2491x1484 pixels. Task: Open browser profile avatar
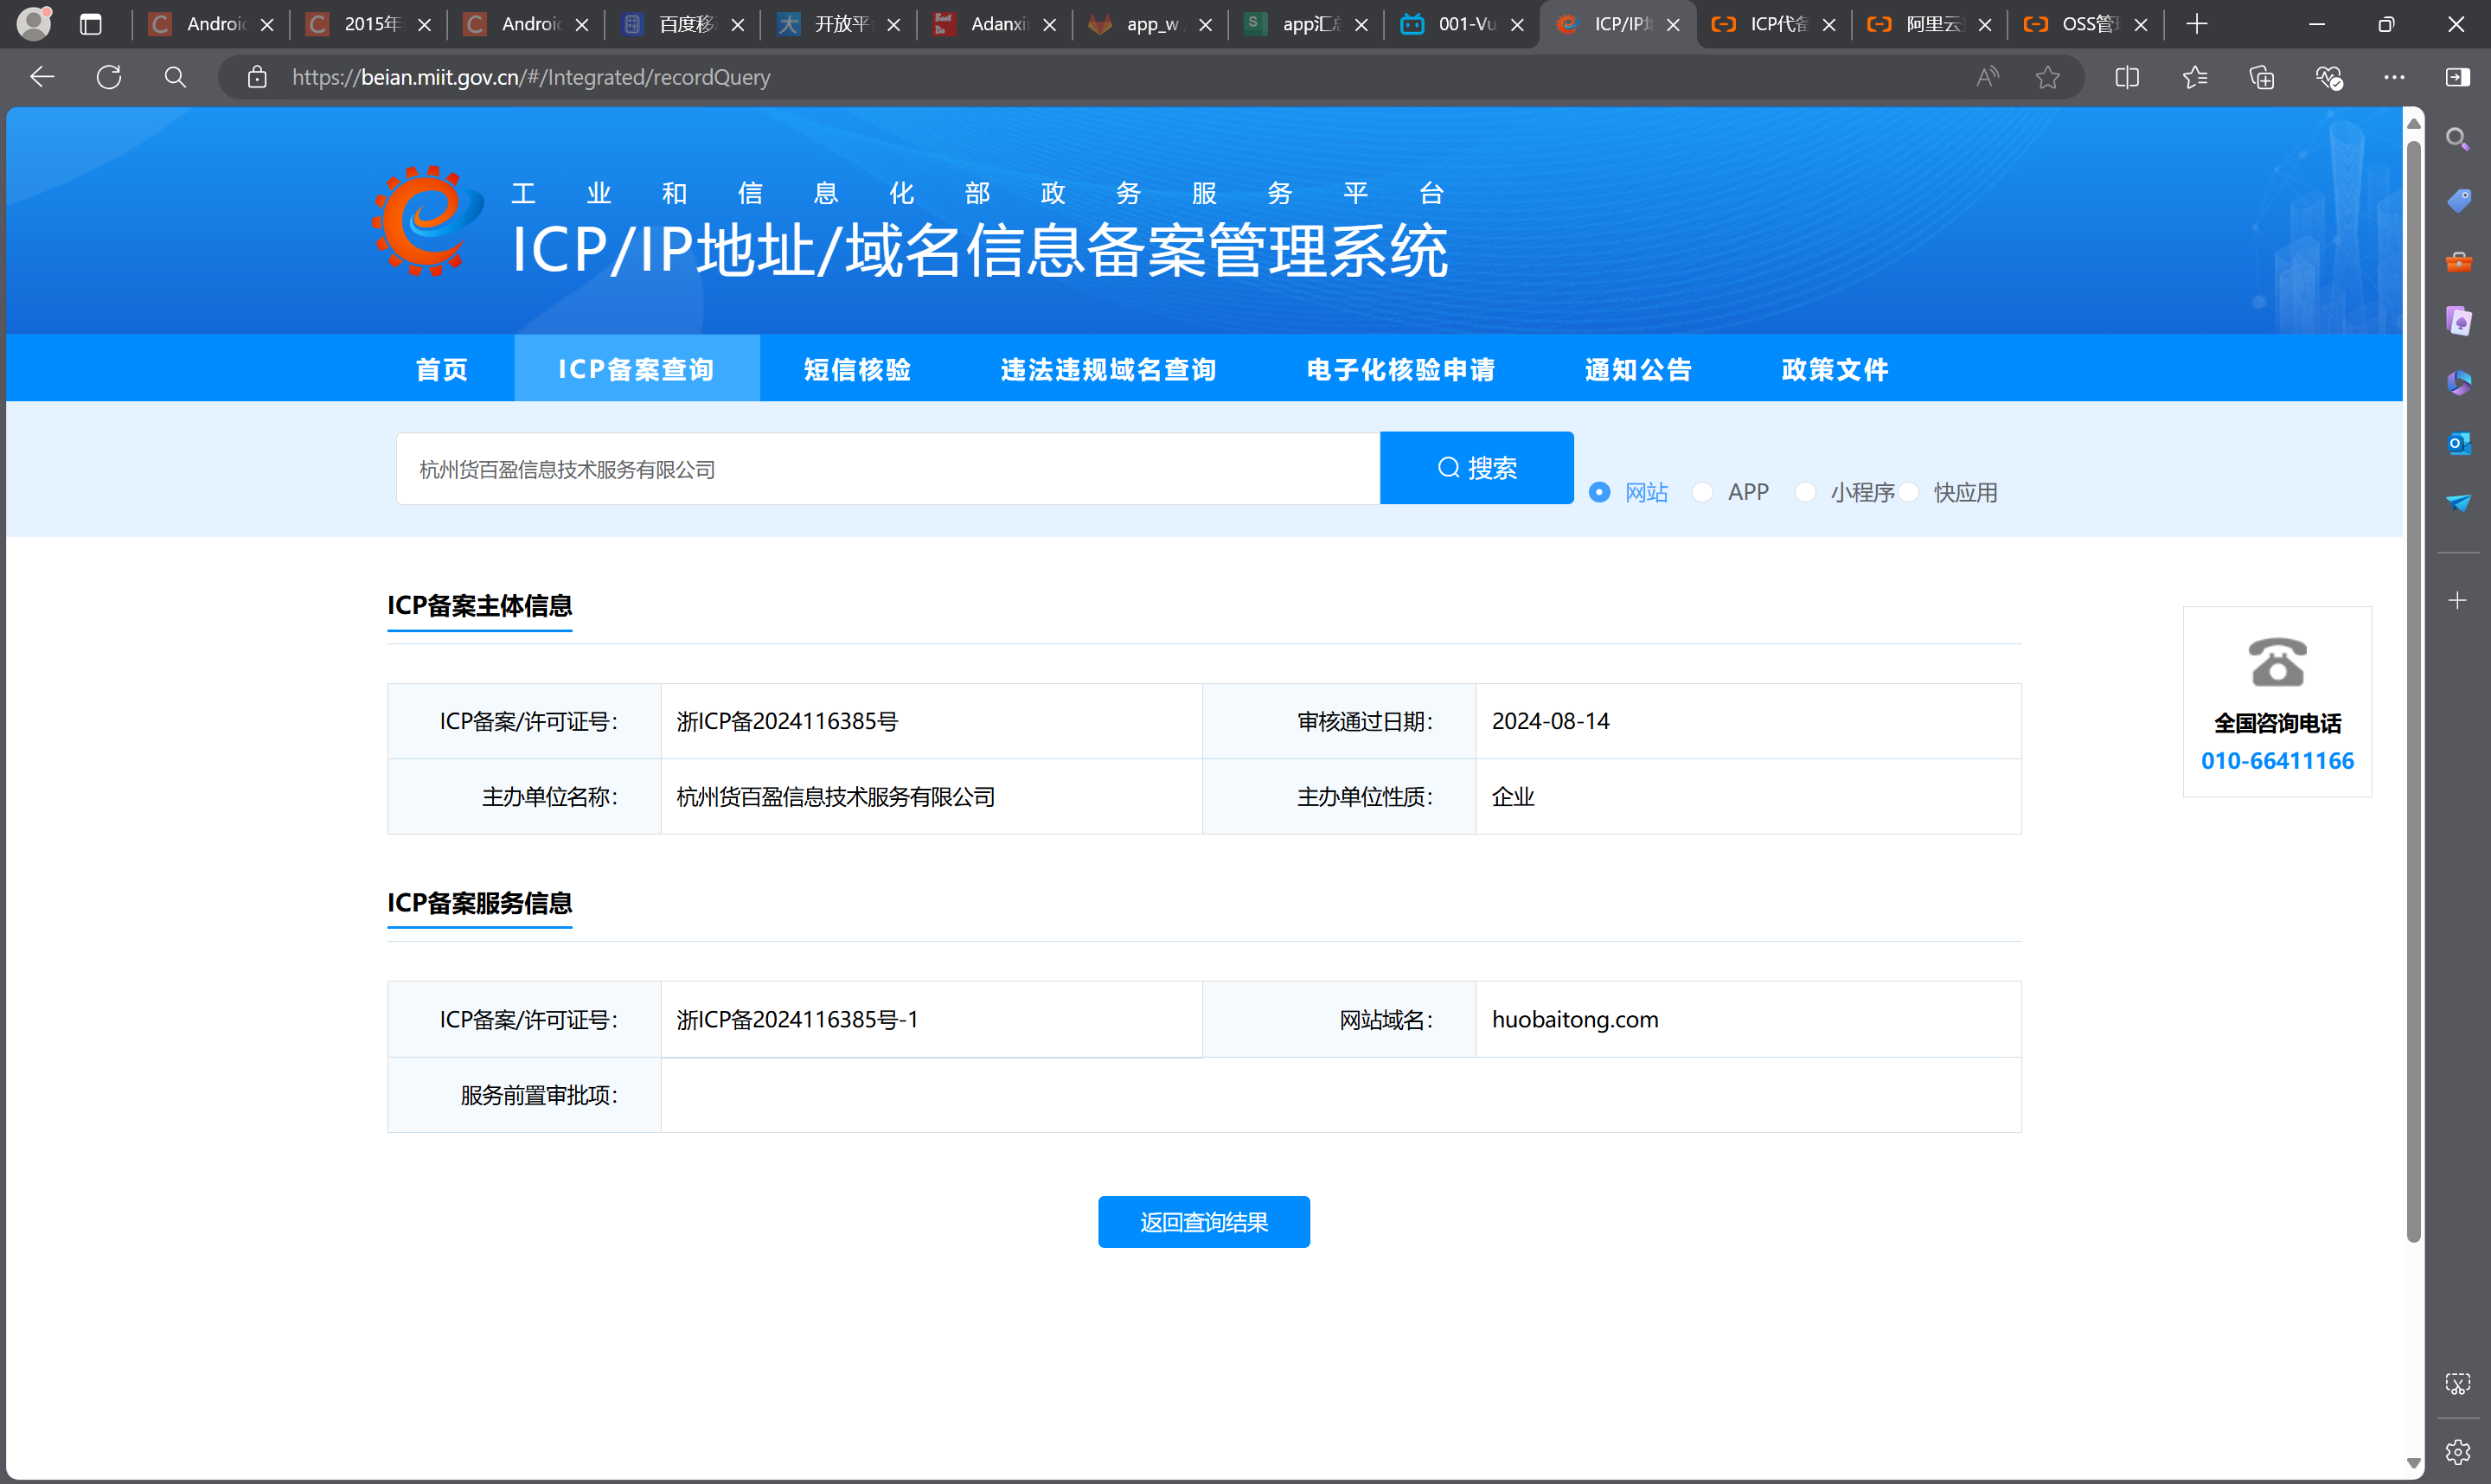(34, 23)
